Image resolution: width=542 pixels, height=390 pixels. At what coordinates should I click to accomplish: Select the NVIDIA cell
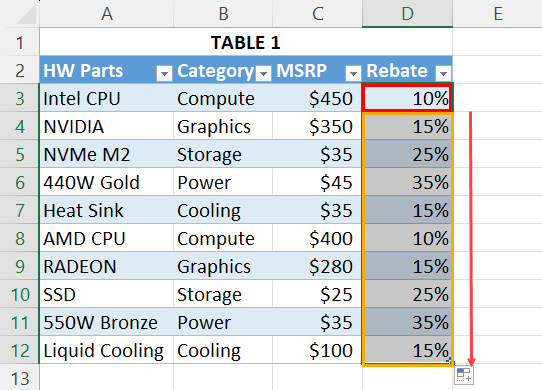[106, 126]
